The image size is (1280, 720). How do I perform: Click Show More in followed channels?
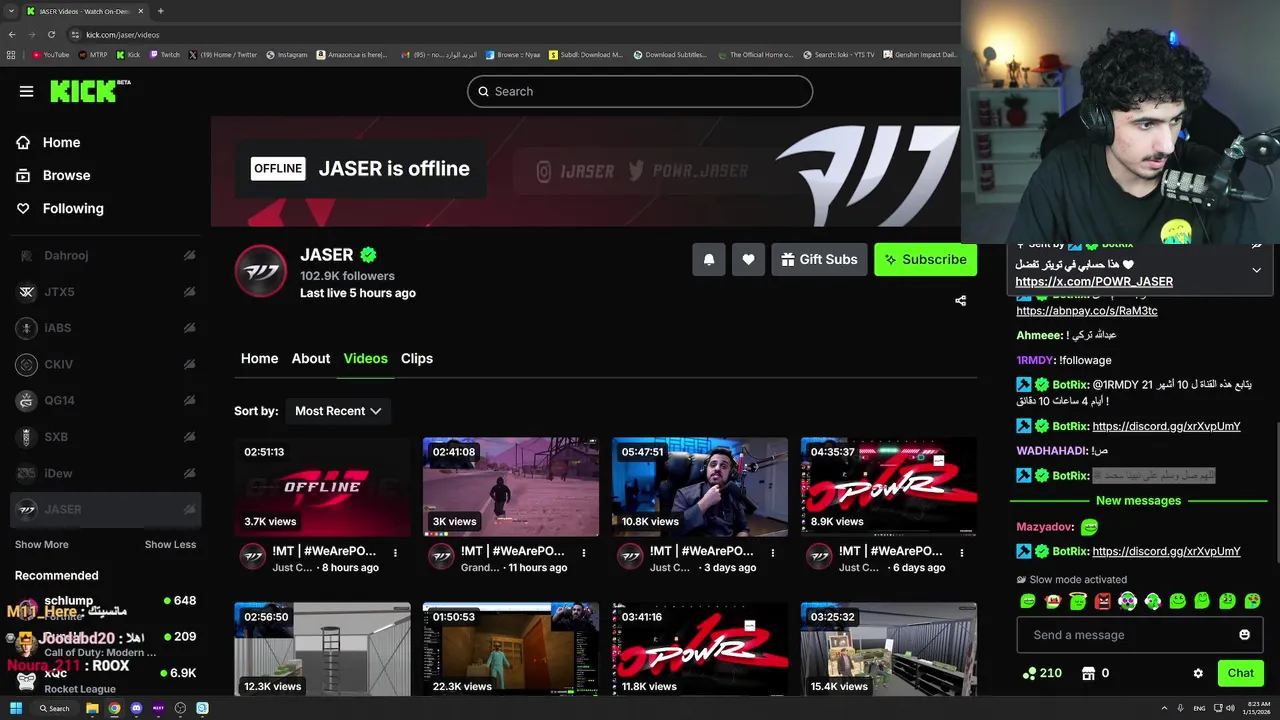[x=42, y=545]
